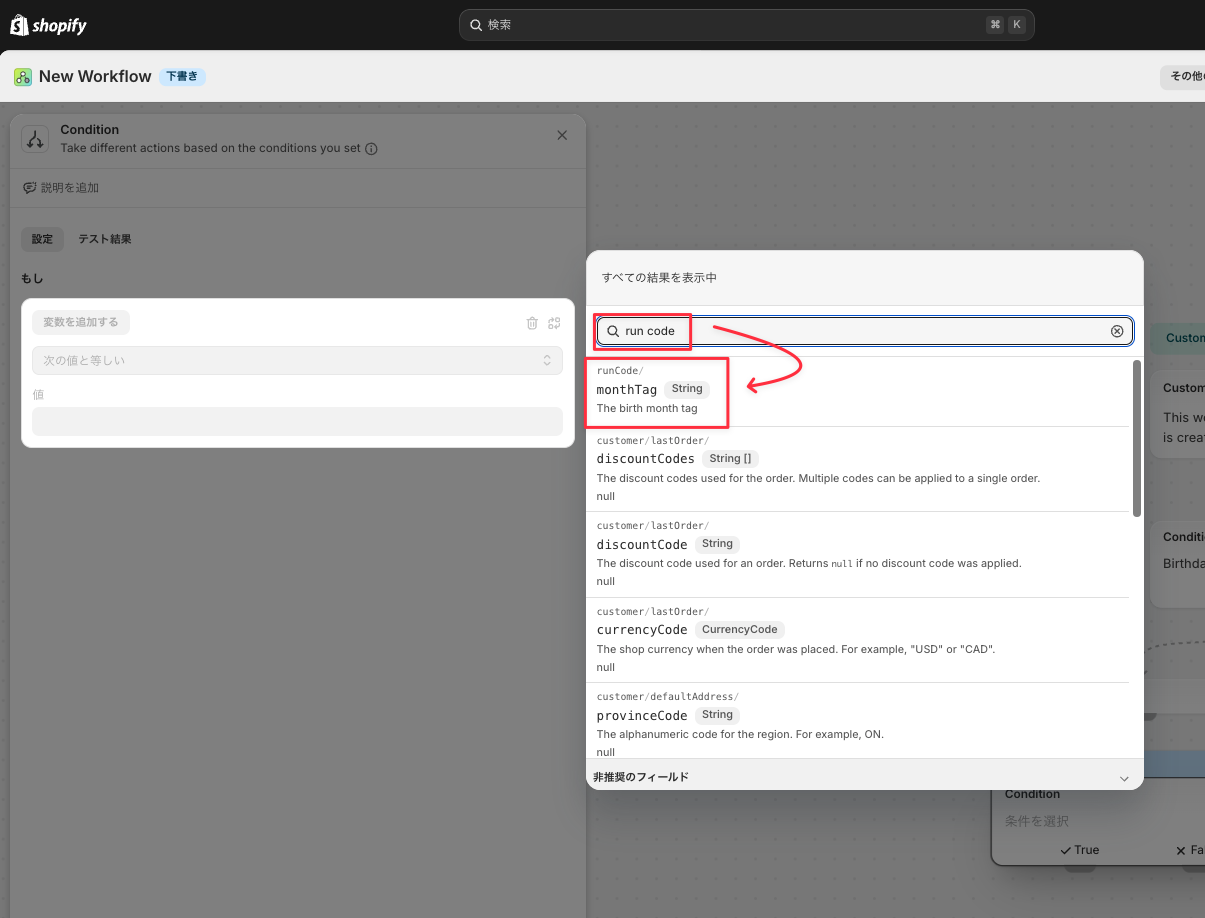
Task: Click the results list scrollbar
Action: tap(1136, 438)
